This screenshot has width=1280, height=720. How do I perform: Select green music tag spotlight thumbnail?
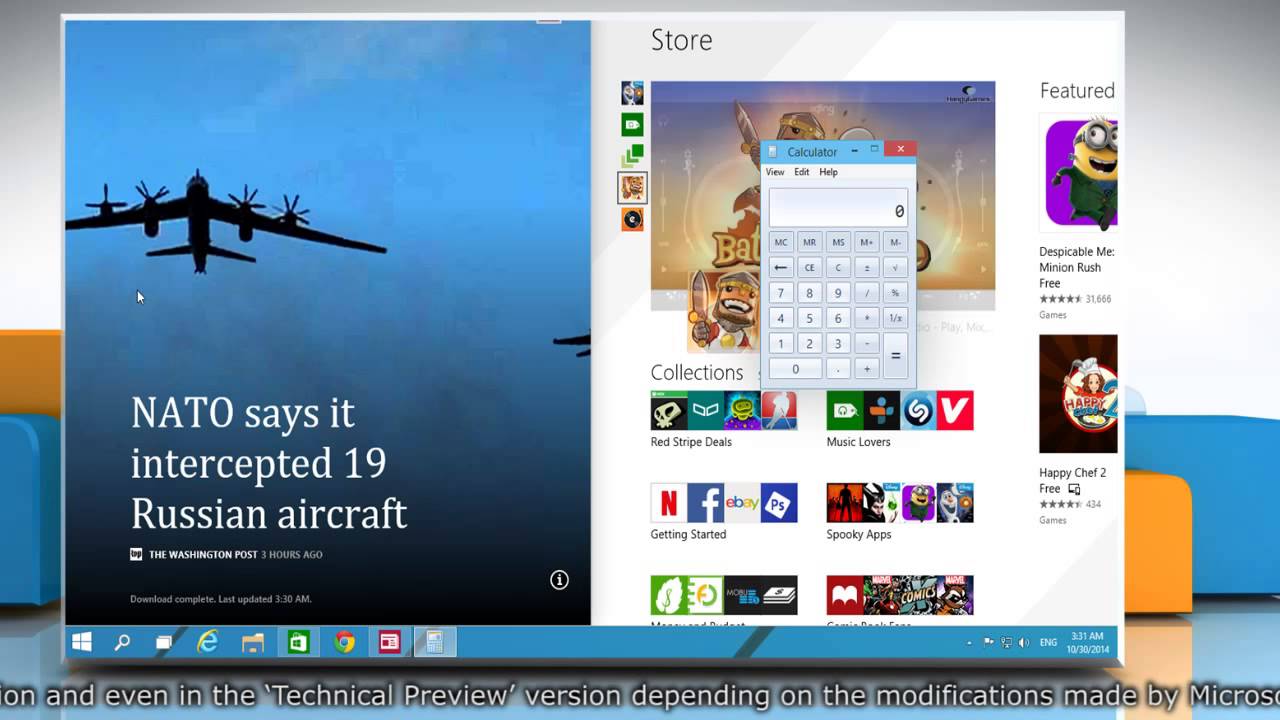[x=632, y=125]
